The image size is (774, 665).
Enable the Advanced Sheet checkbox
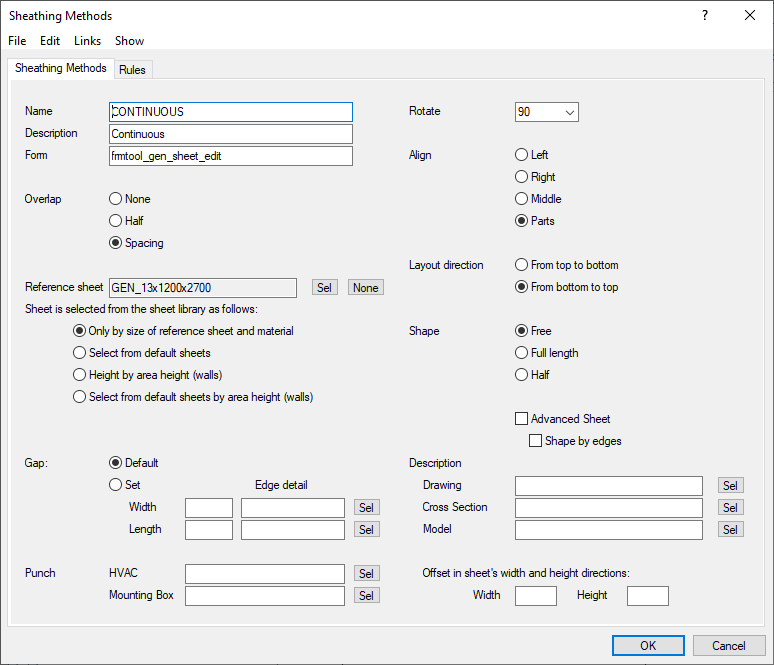(x=521, y=419)
